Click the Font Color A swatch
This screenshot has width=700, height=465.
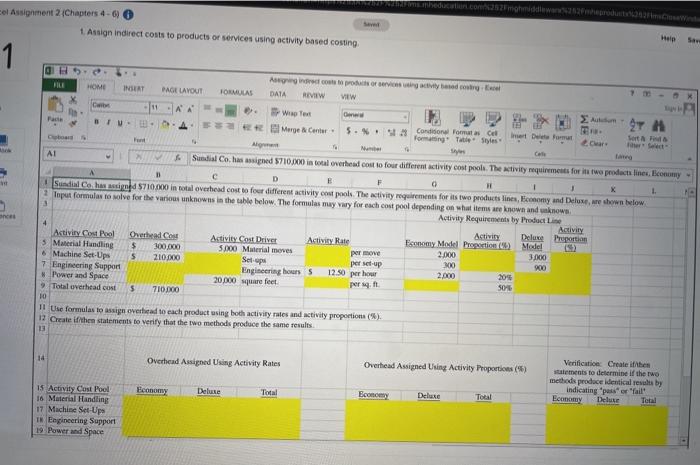tap(183, 125)
